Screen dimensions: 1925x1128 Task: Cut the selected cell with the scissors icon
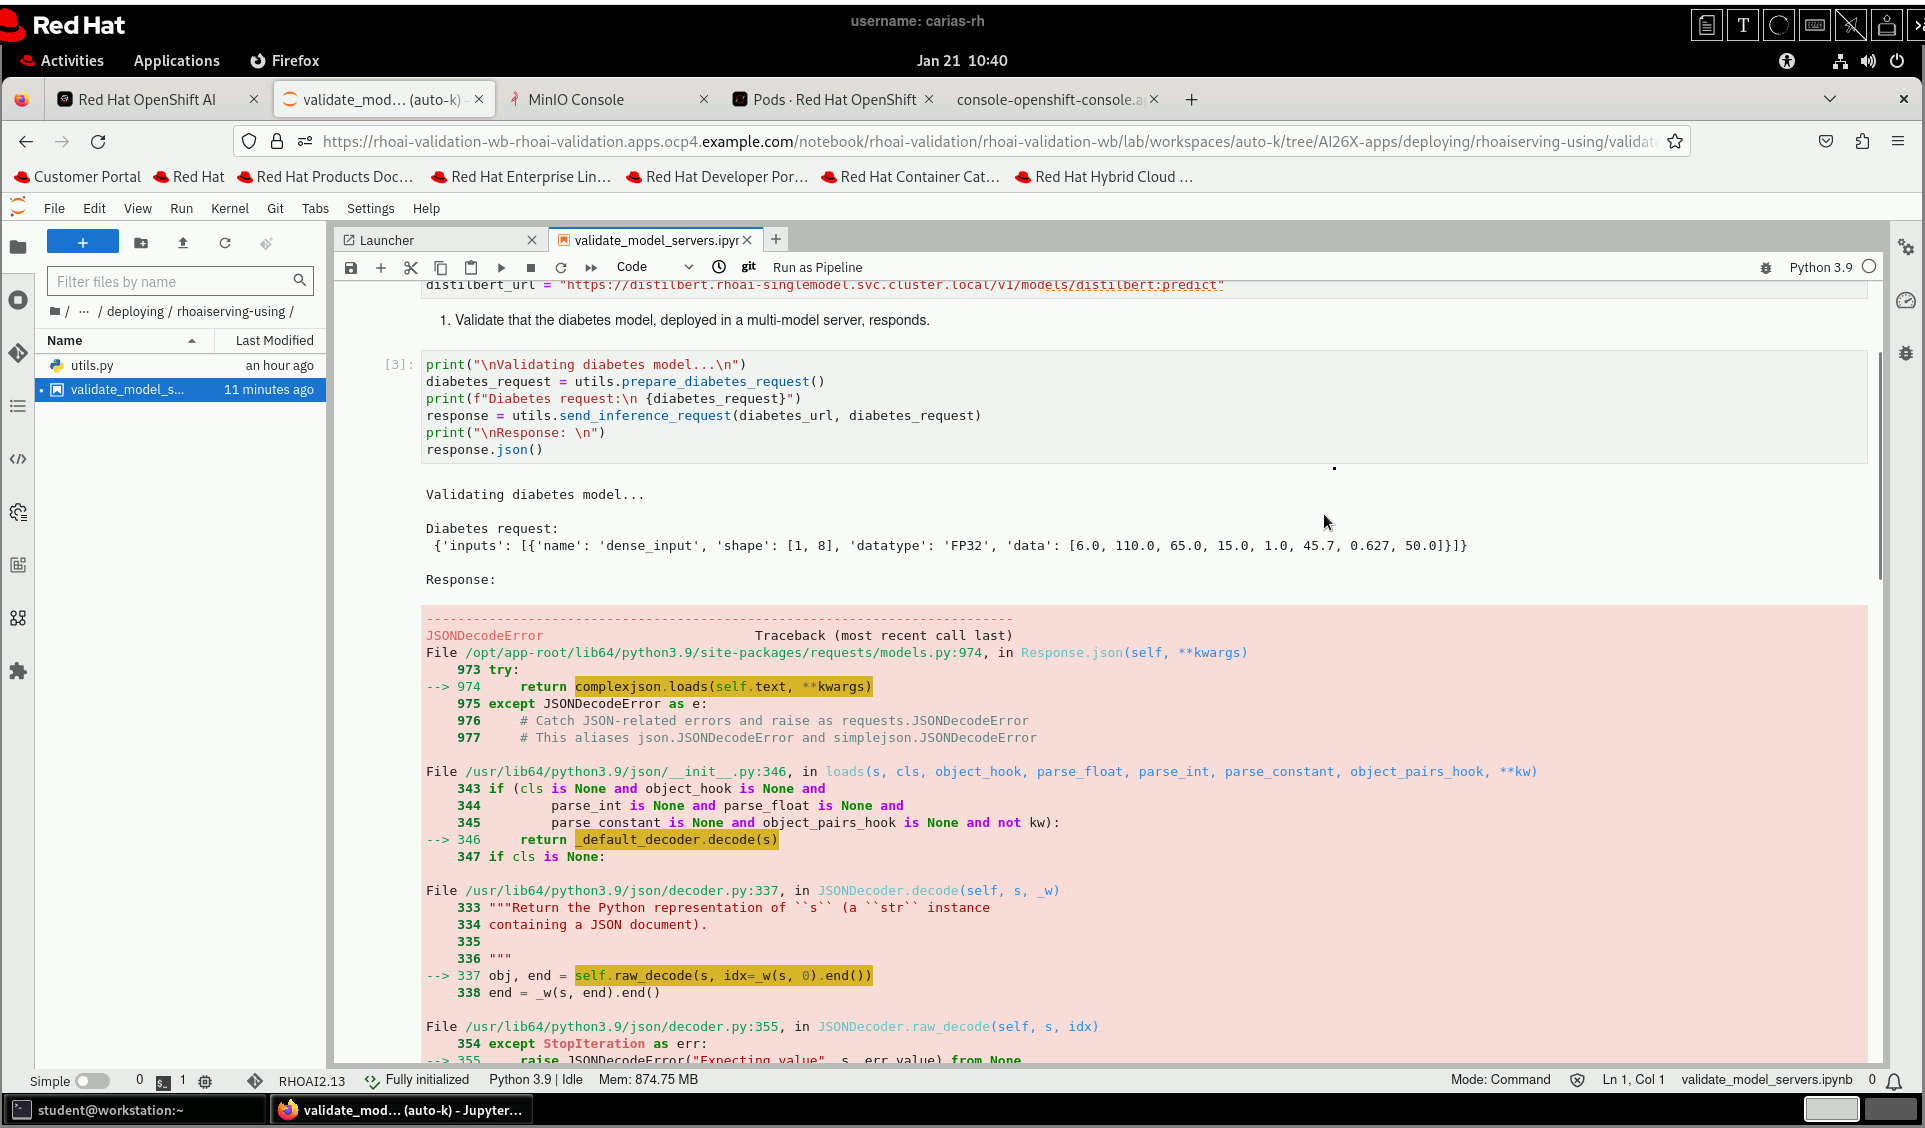click(x=410, y=268)
